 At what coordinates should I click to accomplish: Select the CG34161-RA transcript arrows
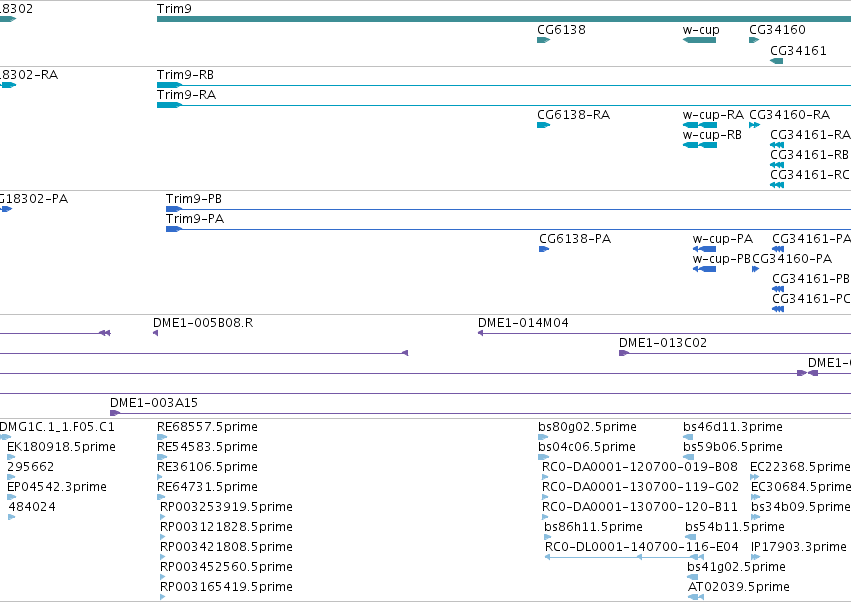tap(777, 145)
